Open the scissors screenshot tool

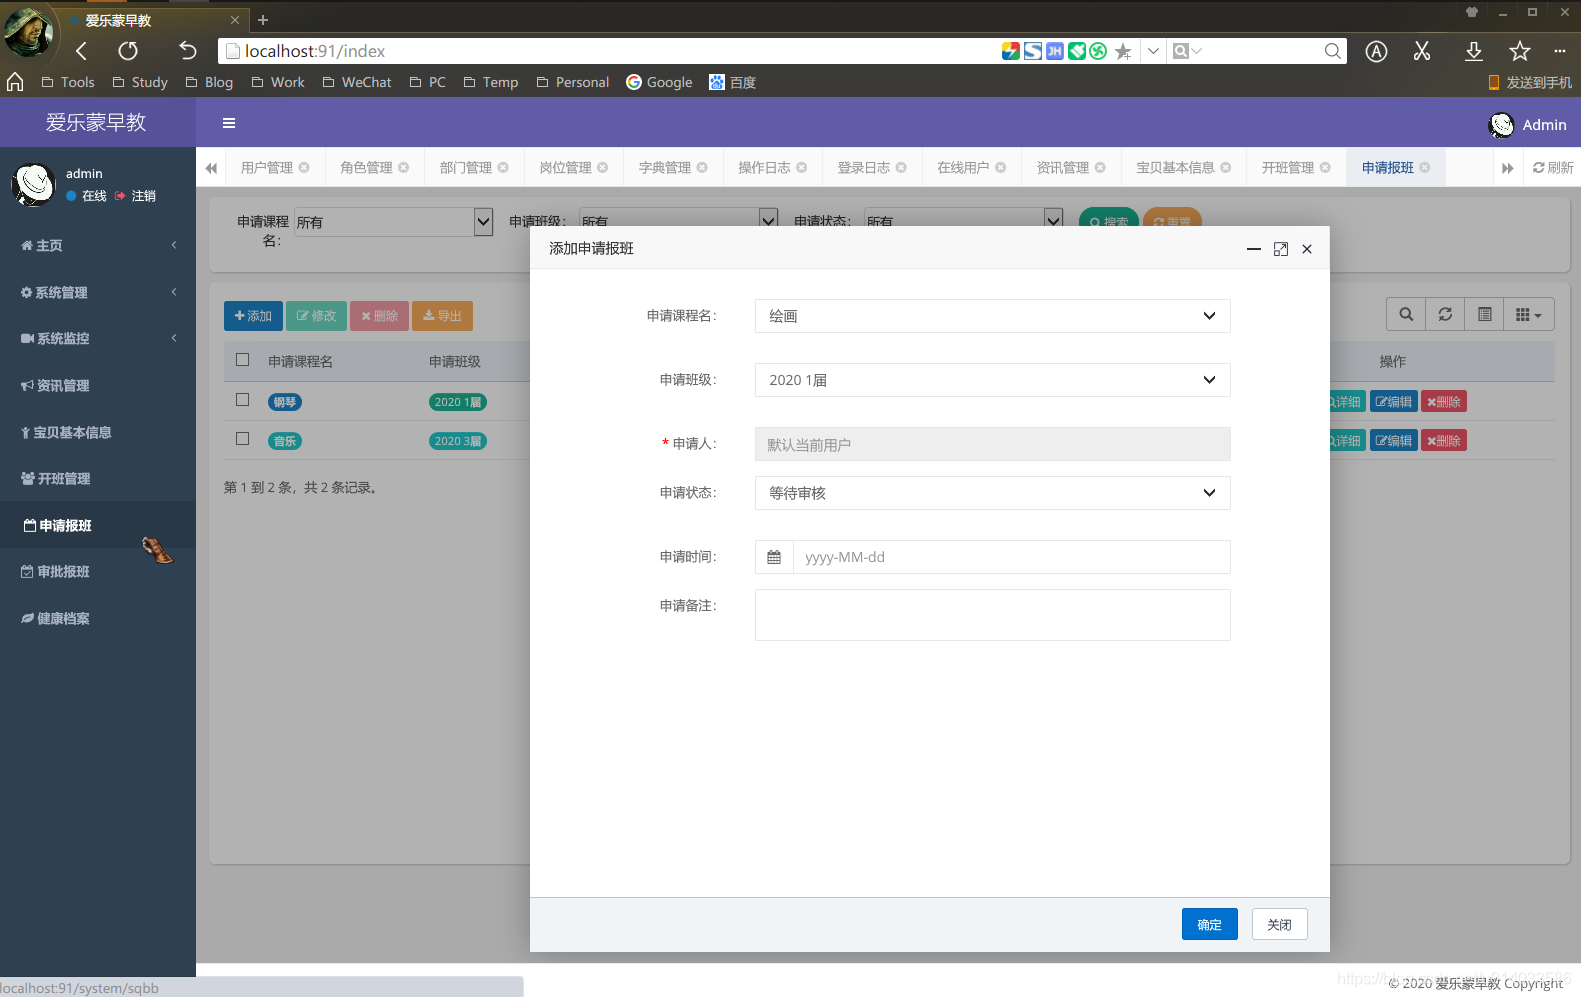click(1422, 51)
